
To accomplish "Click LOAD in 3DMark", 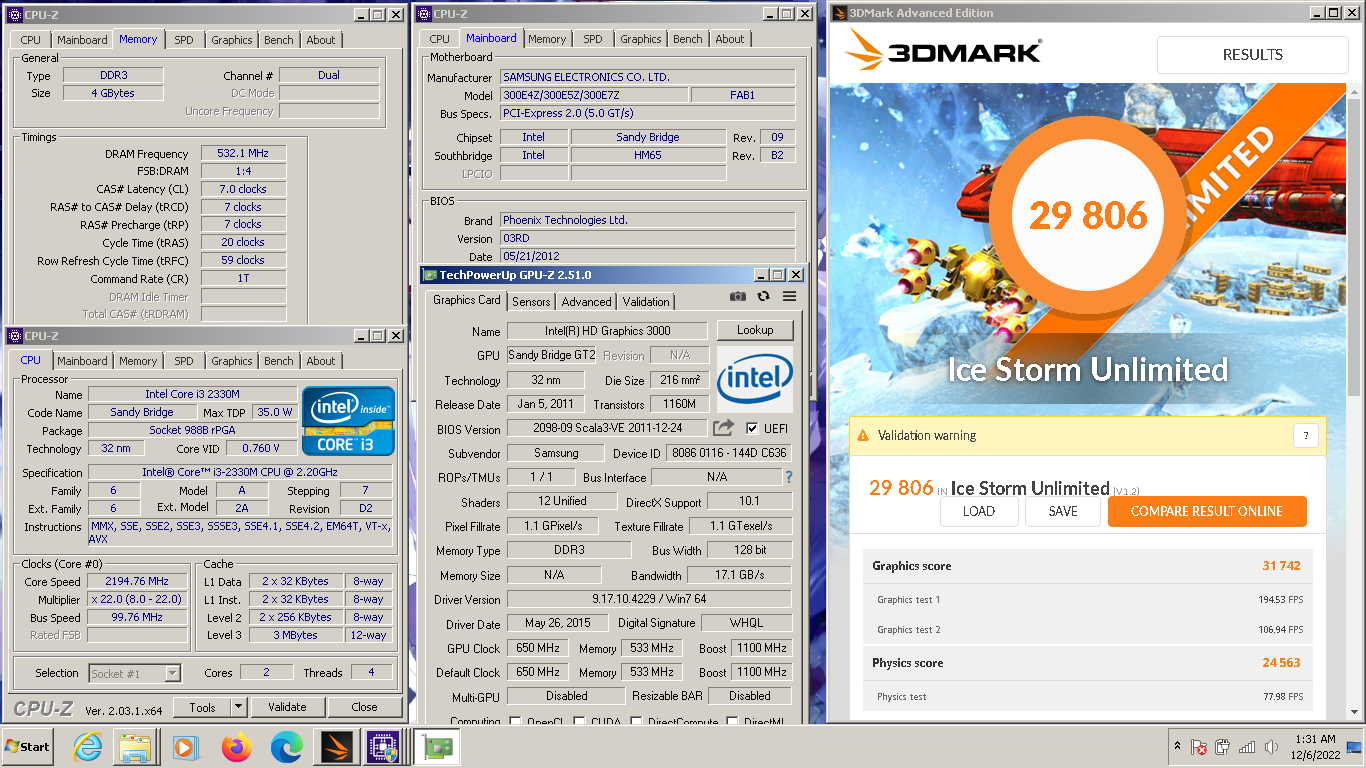I will coord(979,511).
